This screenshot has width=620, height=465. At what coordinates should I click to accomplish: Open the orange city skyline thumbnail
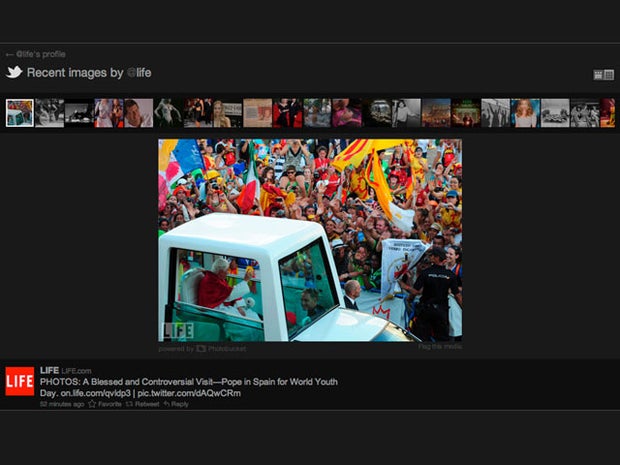tap(436, 113)
